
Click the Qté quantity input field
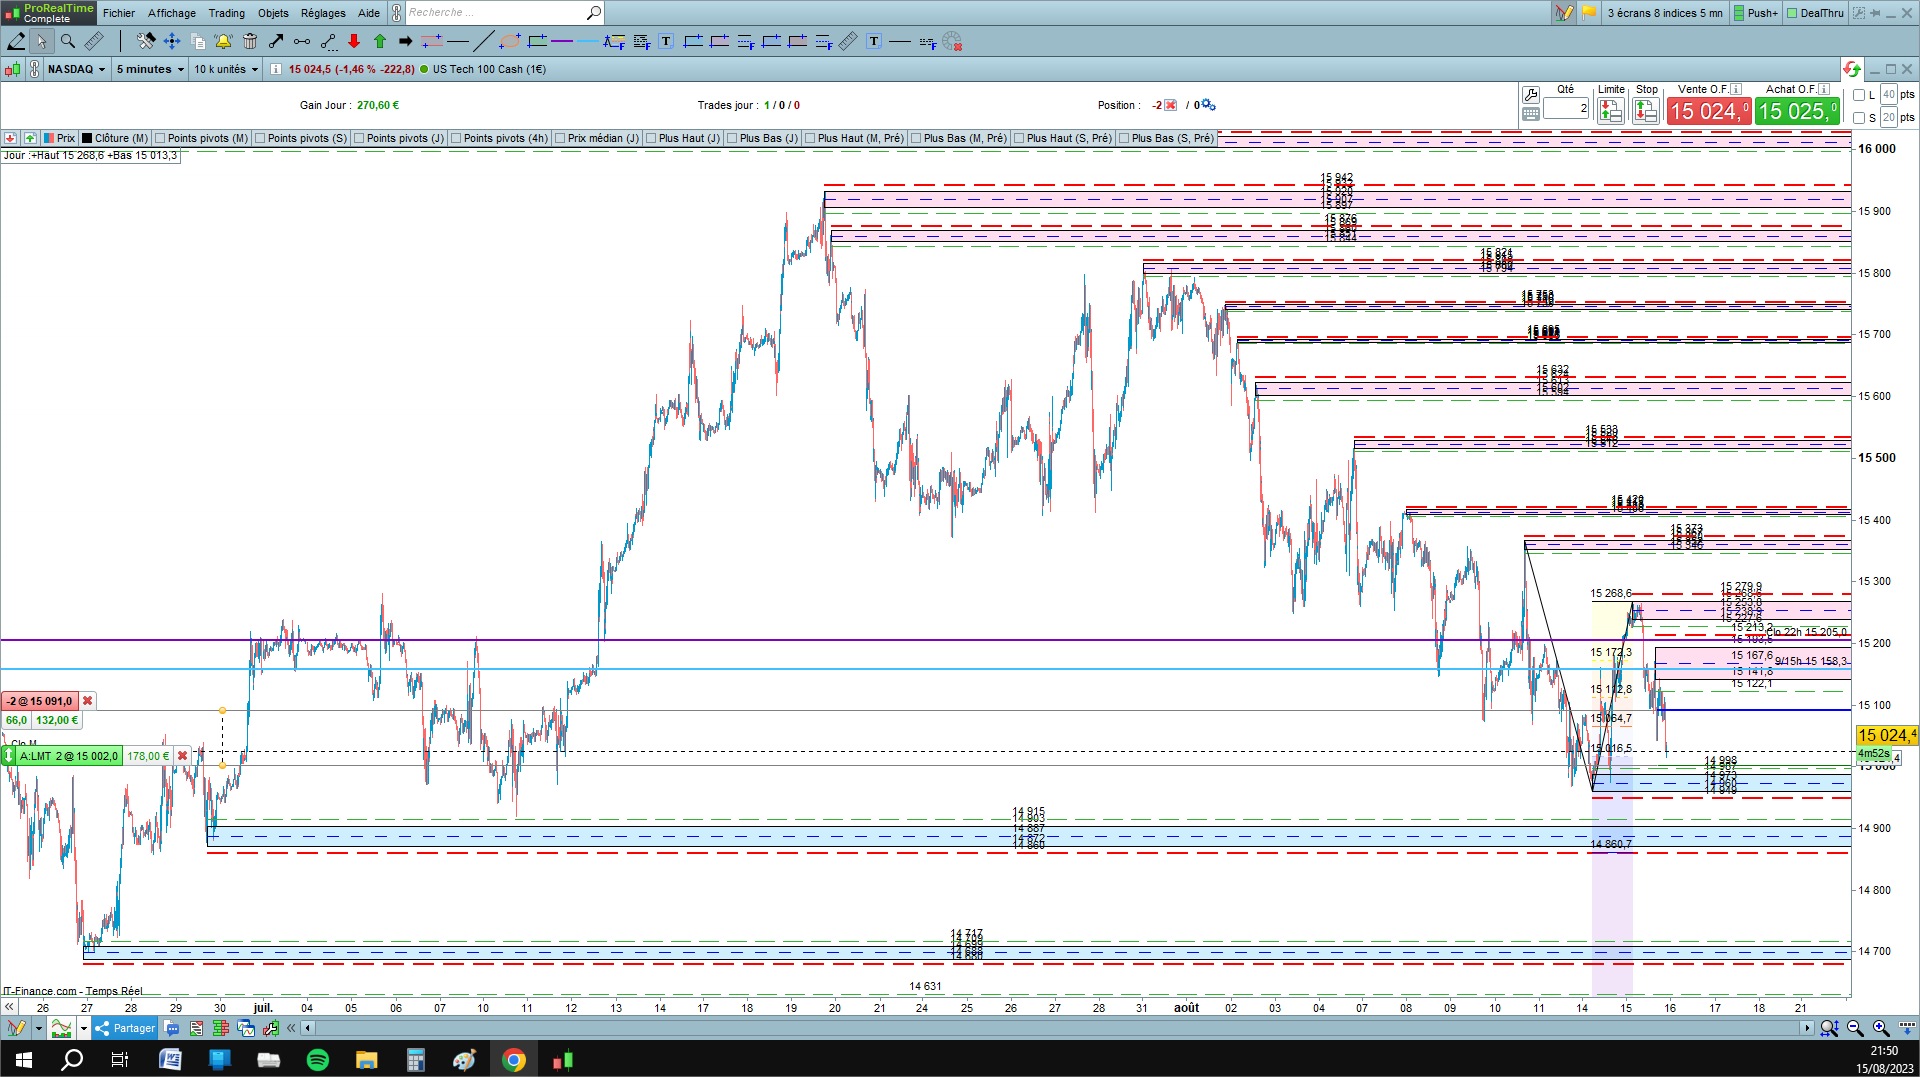pyautogui.click(x=1566, y=108)
